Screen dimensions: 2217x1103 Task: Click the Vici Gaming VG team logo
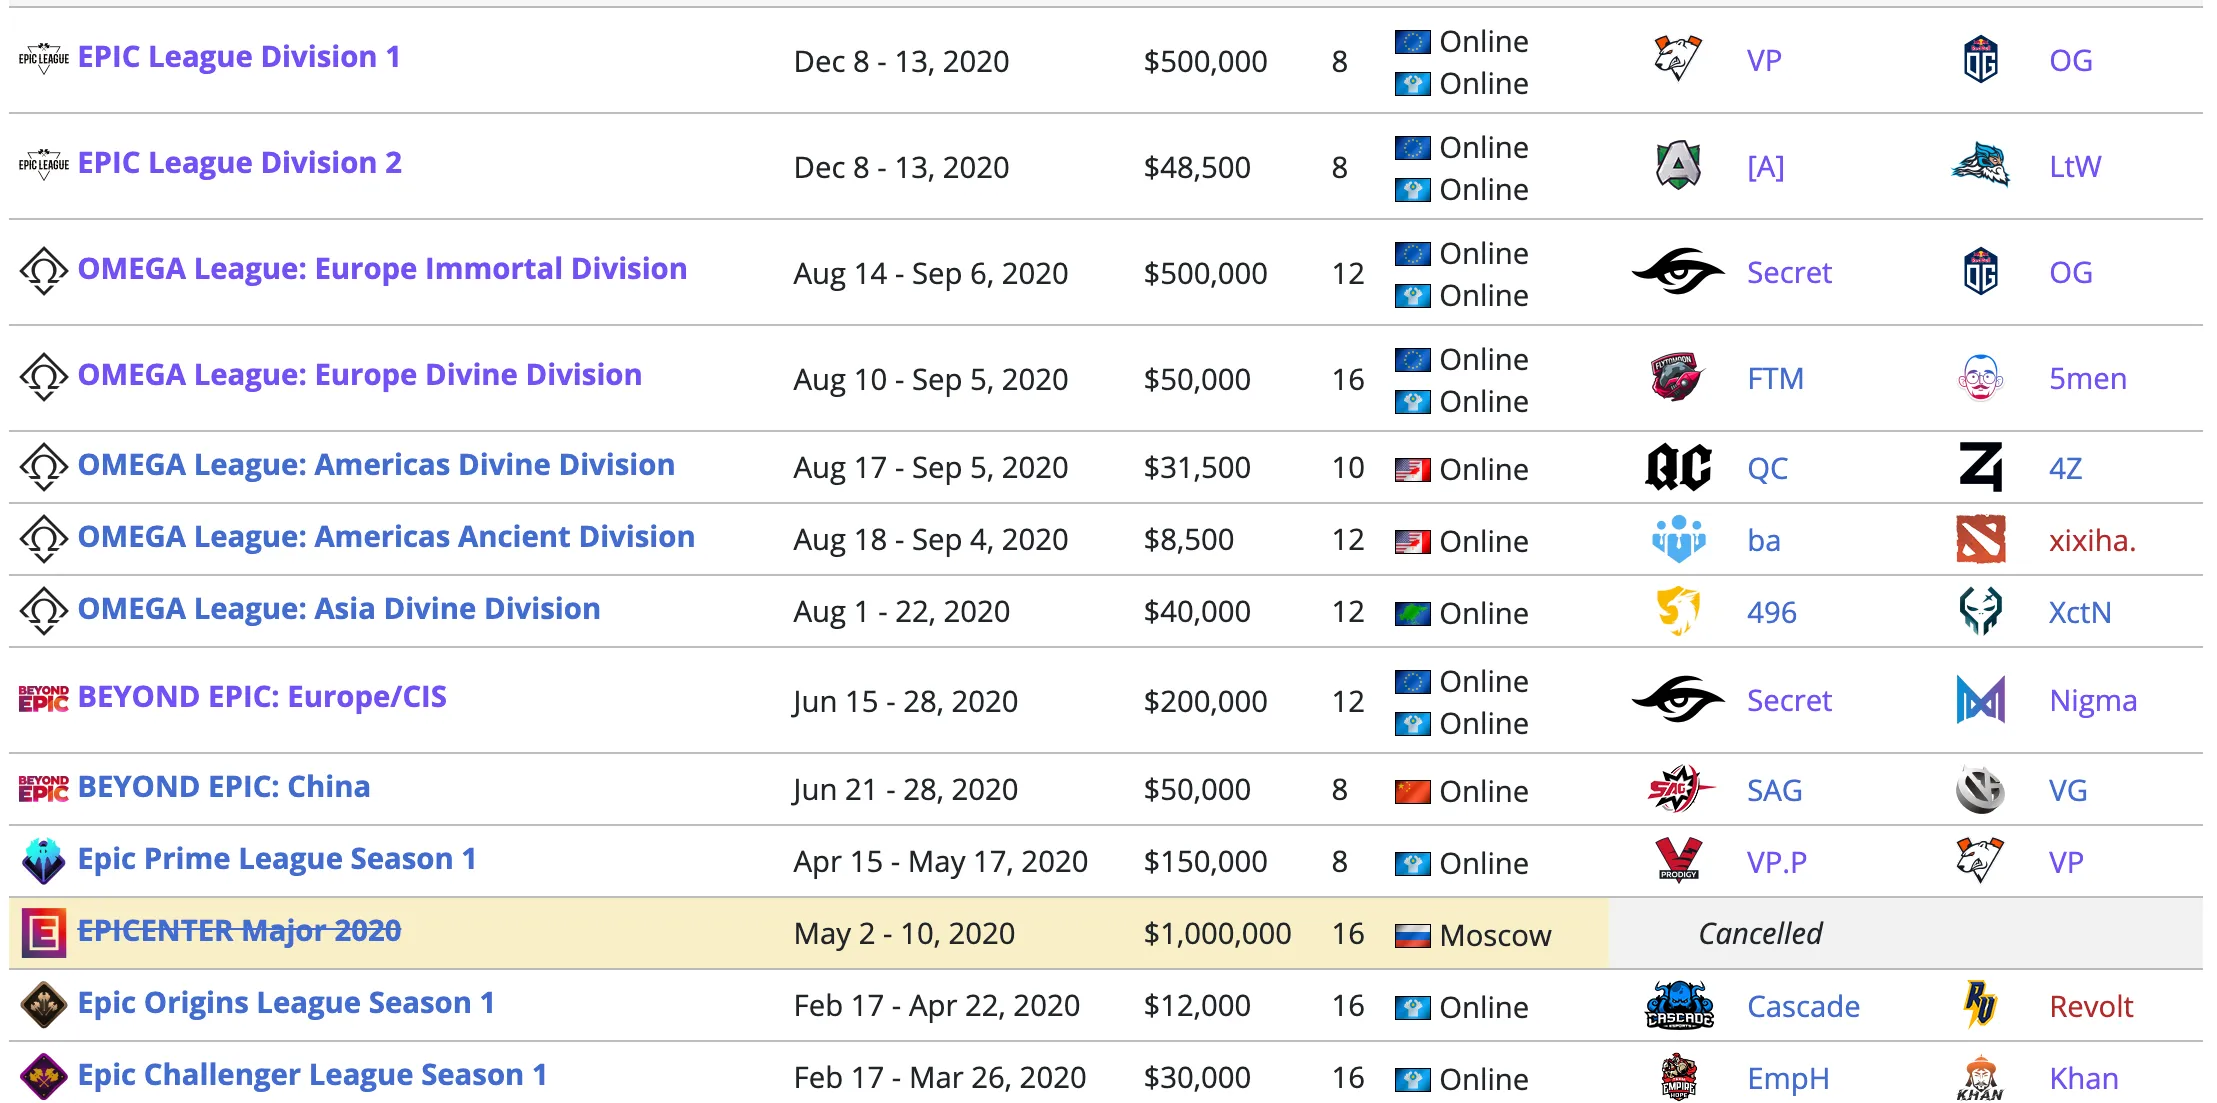click(x=1980, y=790)
